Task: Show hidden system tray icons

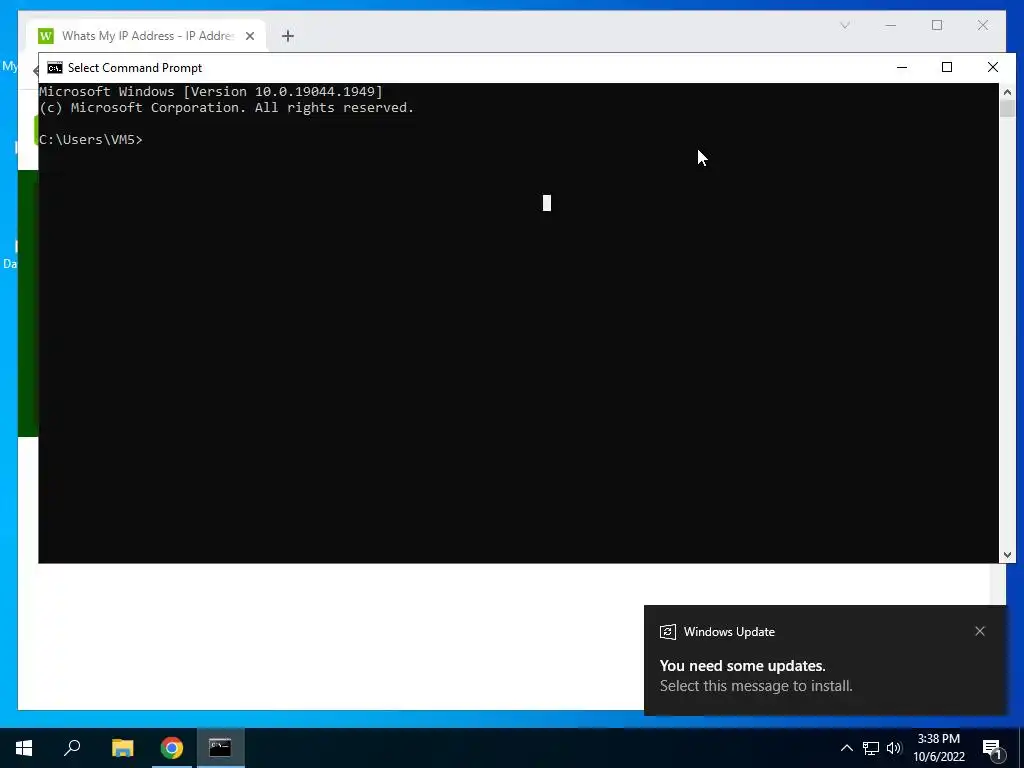Action: (x=846, y=748)
